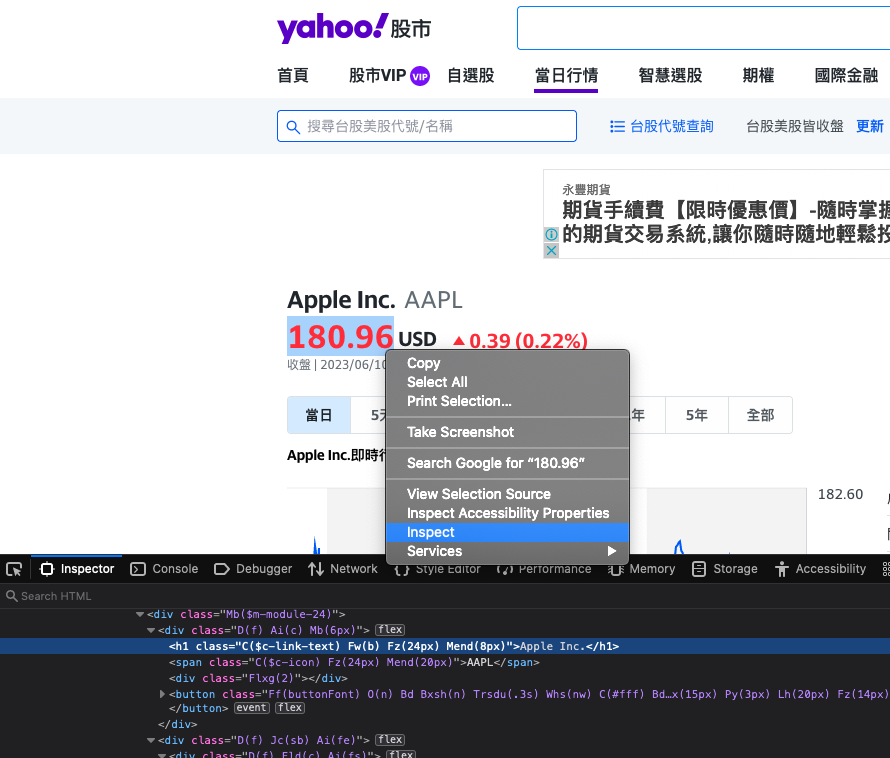890x758 pixels.
Task: Open the Console tab in DevTools
Action: (x=165, y=569)
